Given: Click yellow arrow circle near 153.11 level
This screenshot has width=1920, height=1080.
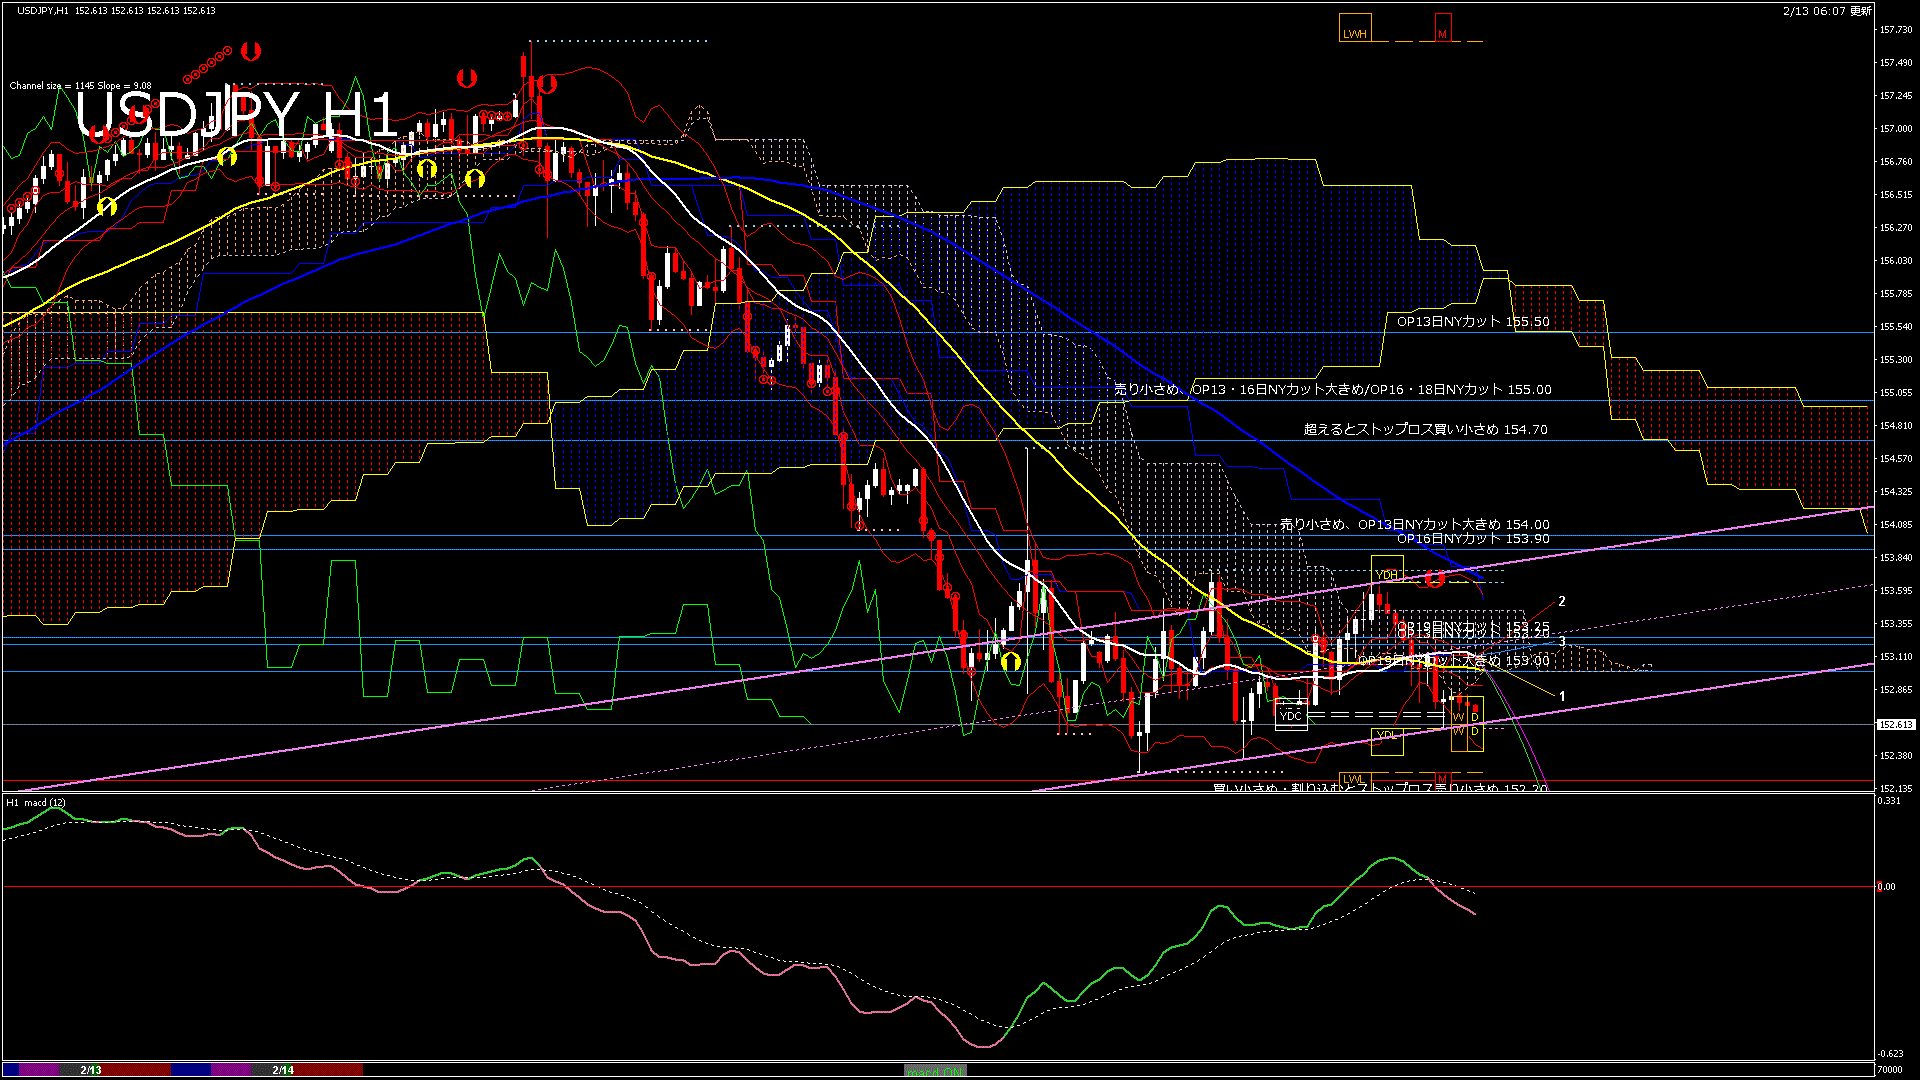Looking at the screenshot, I should coord(1010,661).
